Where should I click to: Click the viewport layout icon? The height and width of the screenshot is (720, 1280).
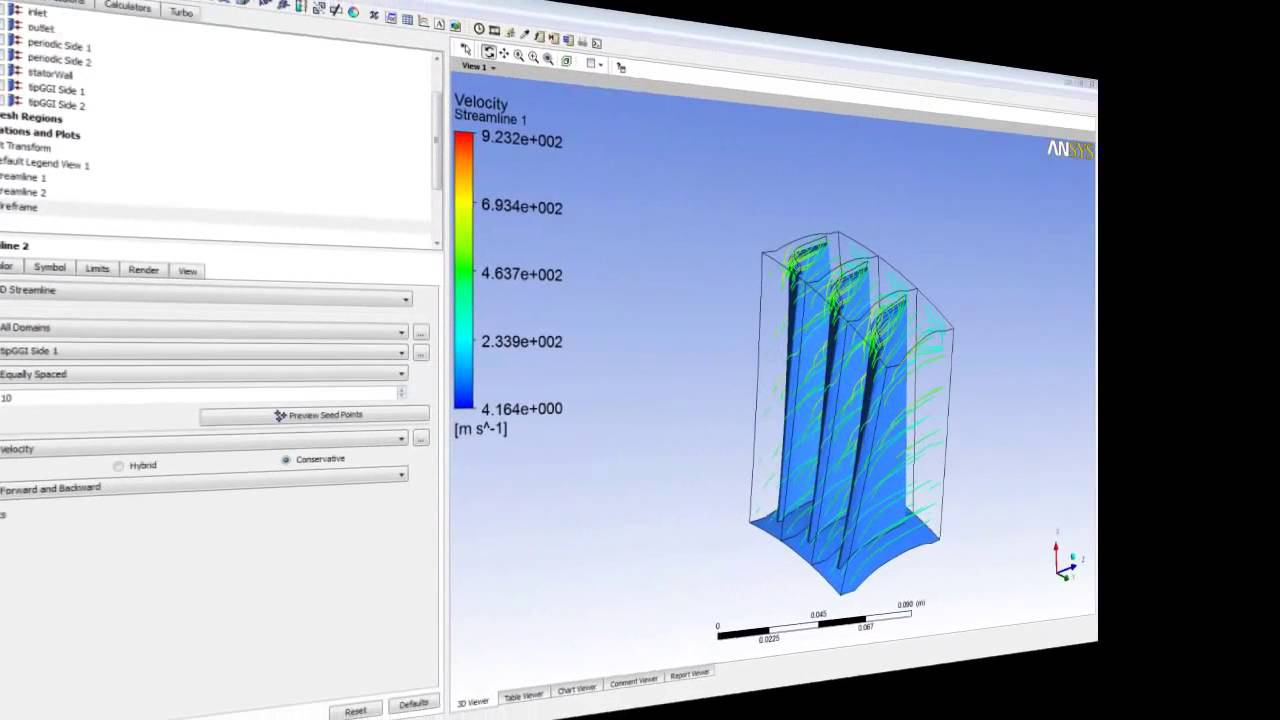point(591,63)
